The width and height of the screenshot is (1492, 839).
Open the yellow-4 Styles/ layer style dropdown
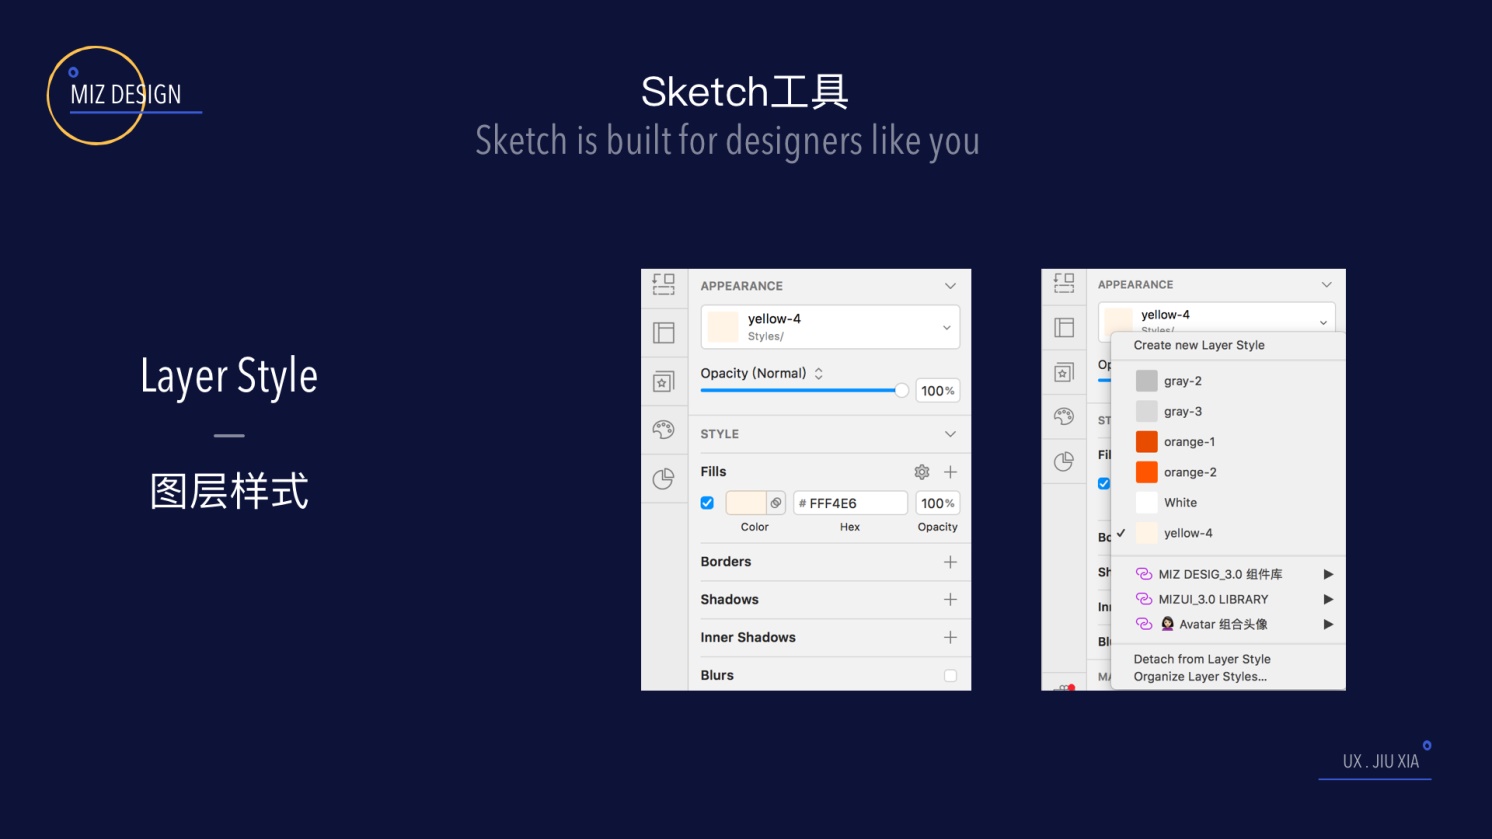pyautogui.click(x=830, y=327)
